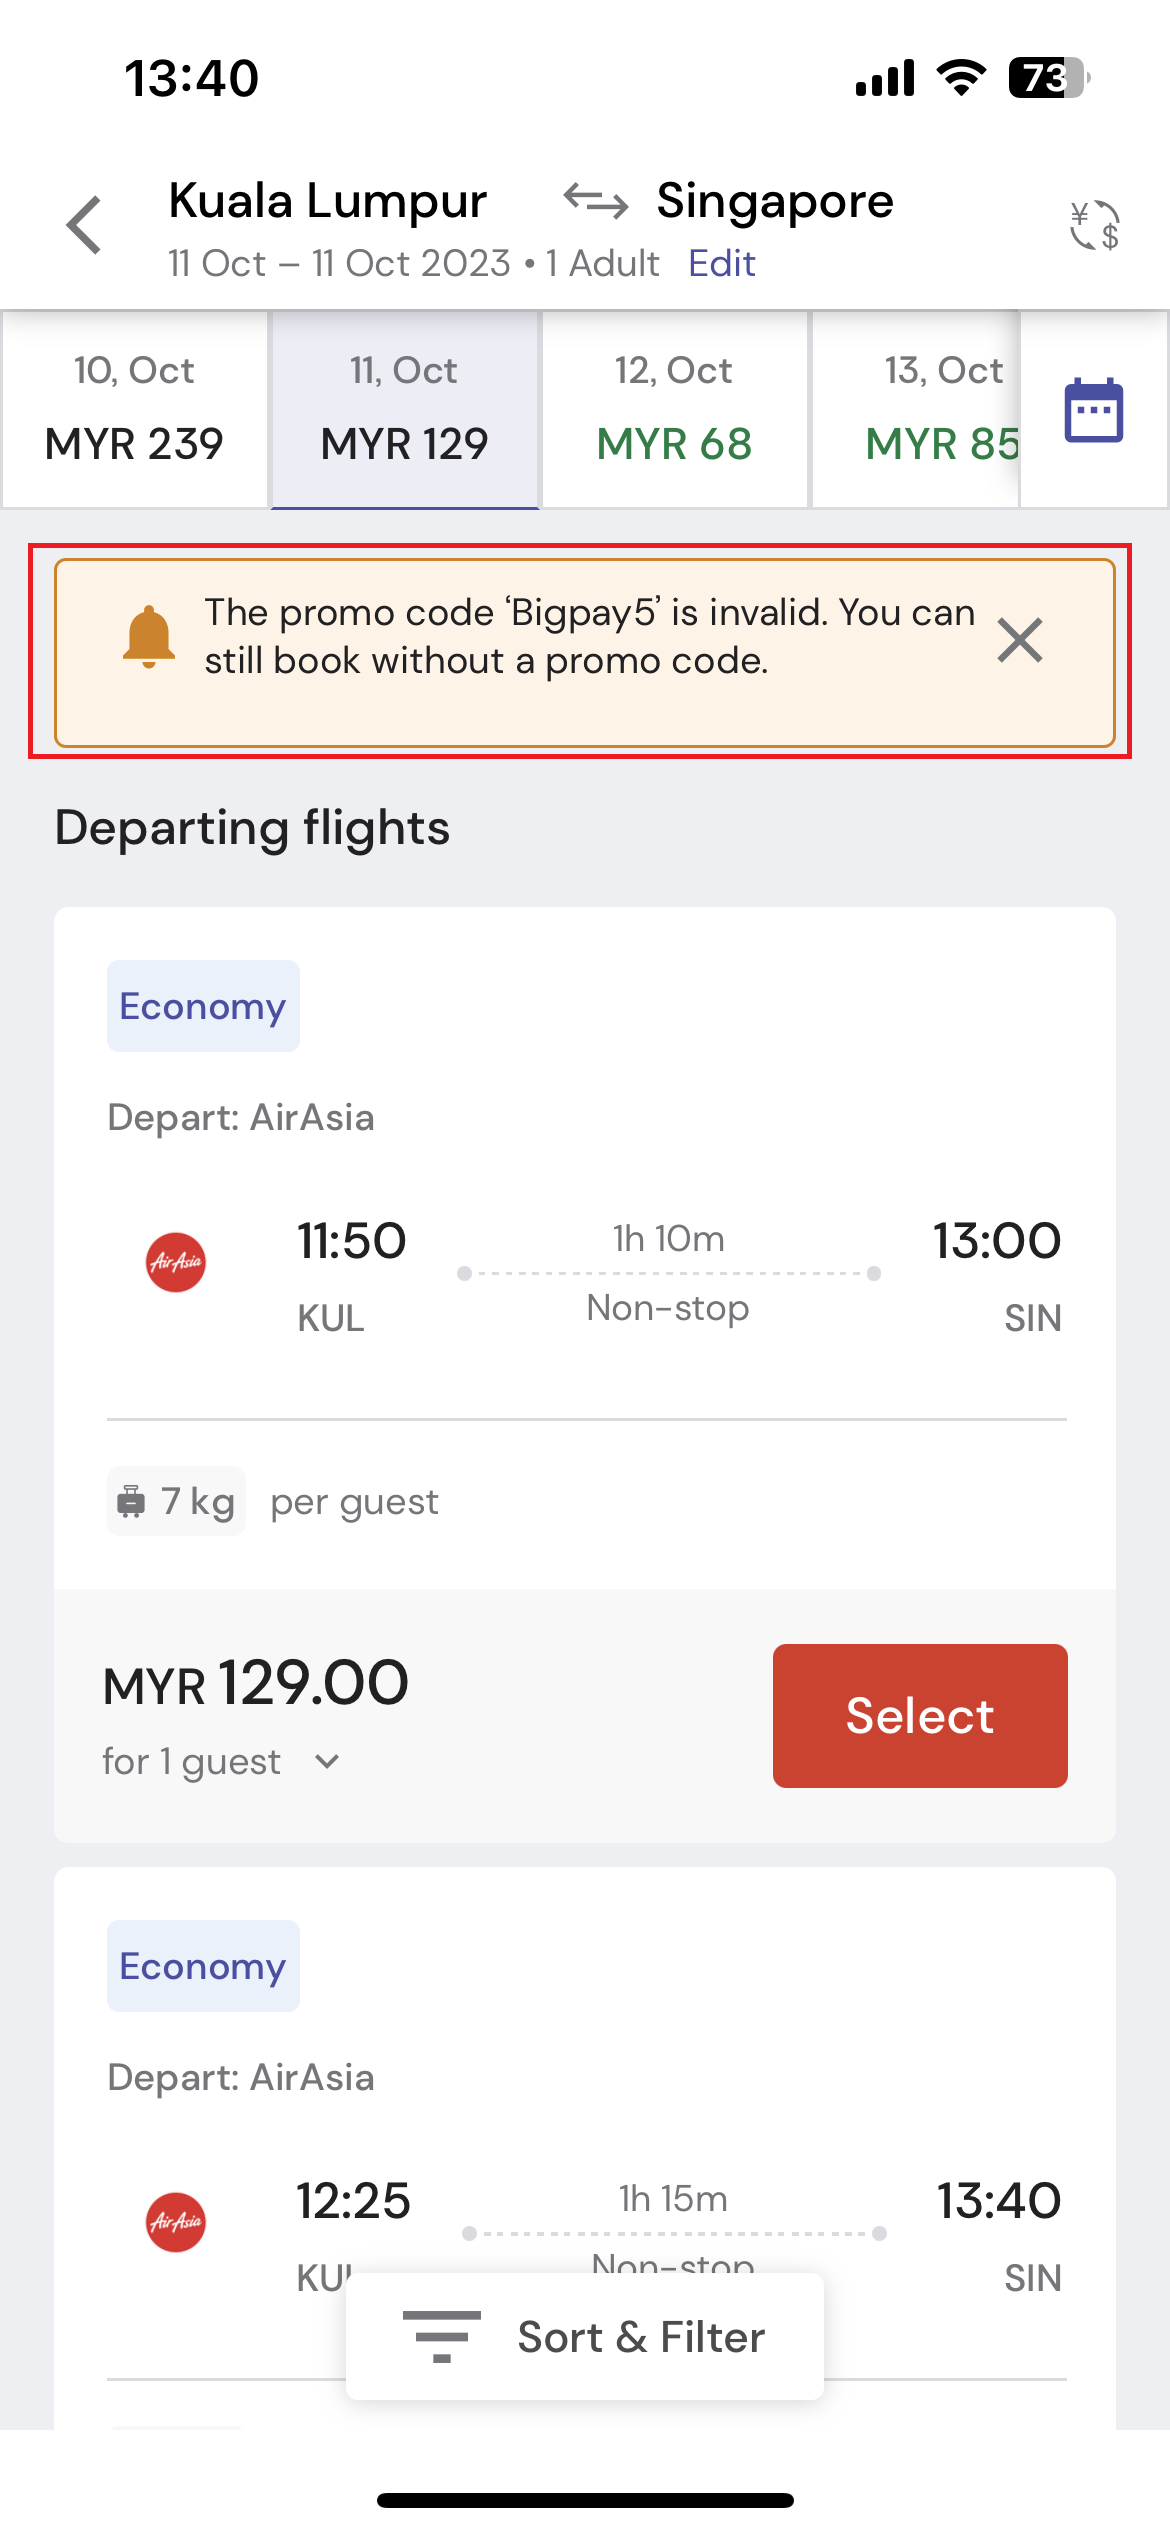Tap the bell notification icon
This screenshot has height=2532, width=1170.
[148, 637]
